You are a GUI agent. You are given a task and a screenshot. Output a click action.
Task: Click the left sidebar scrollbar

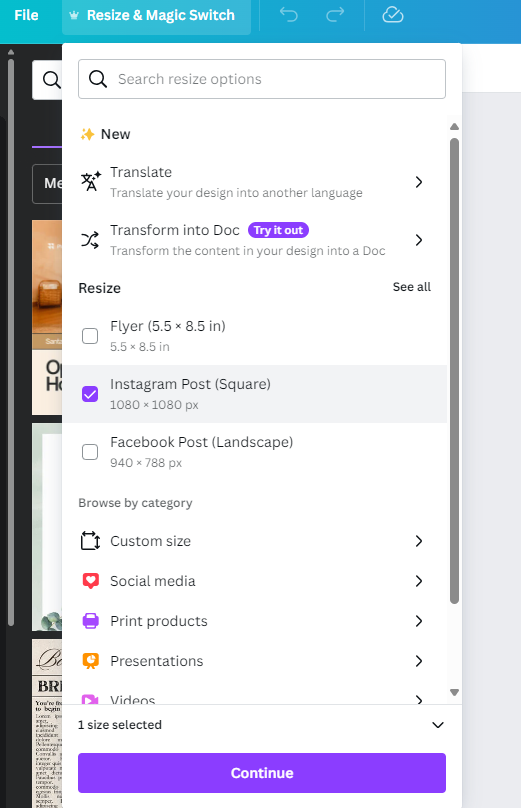pos(11,343)
